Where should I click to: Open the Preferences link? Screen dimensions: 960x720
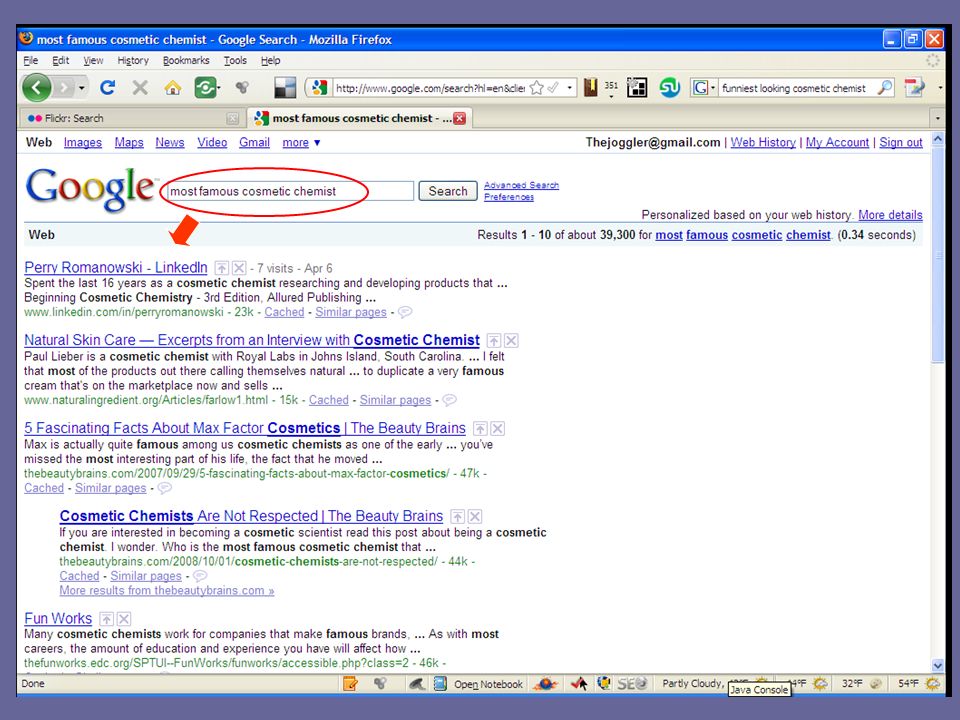click(x=509, y=197)
